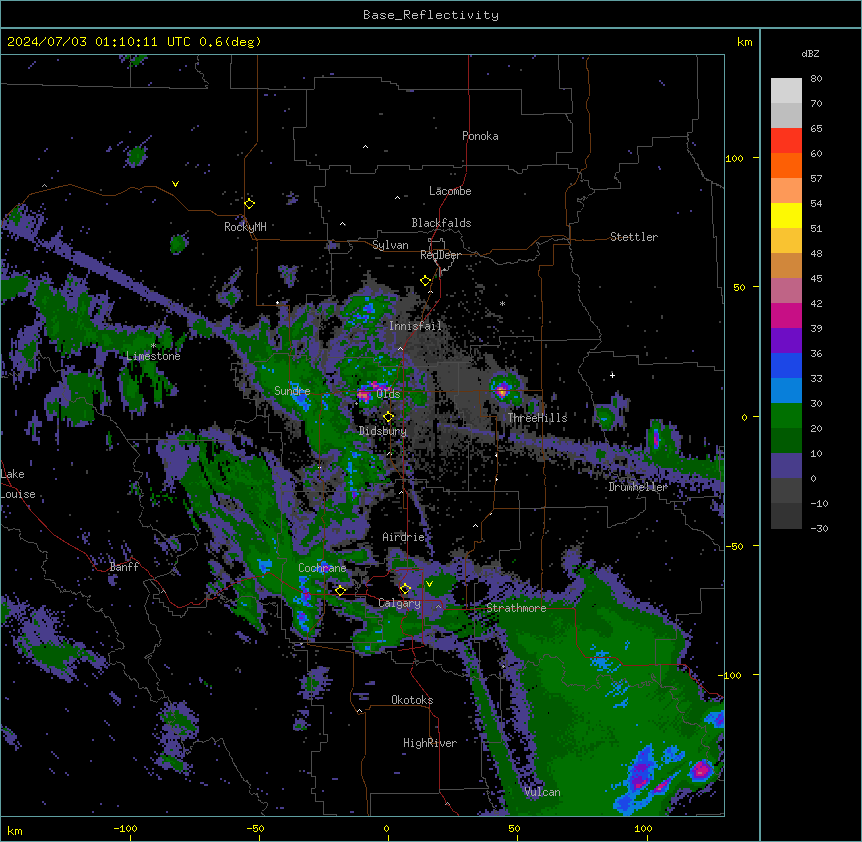
Task: Click the 51 dBZ yellow legend swatch
Action: 786,215
